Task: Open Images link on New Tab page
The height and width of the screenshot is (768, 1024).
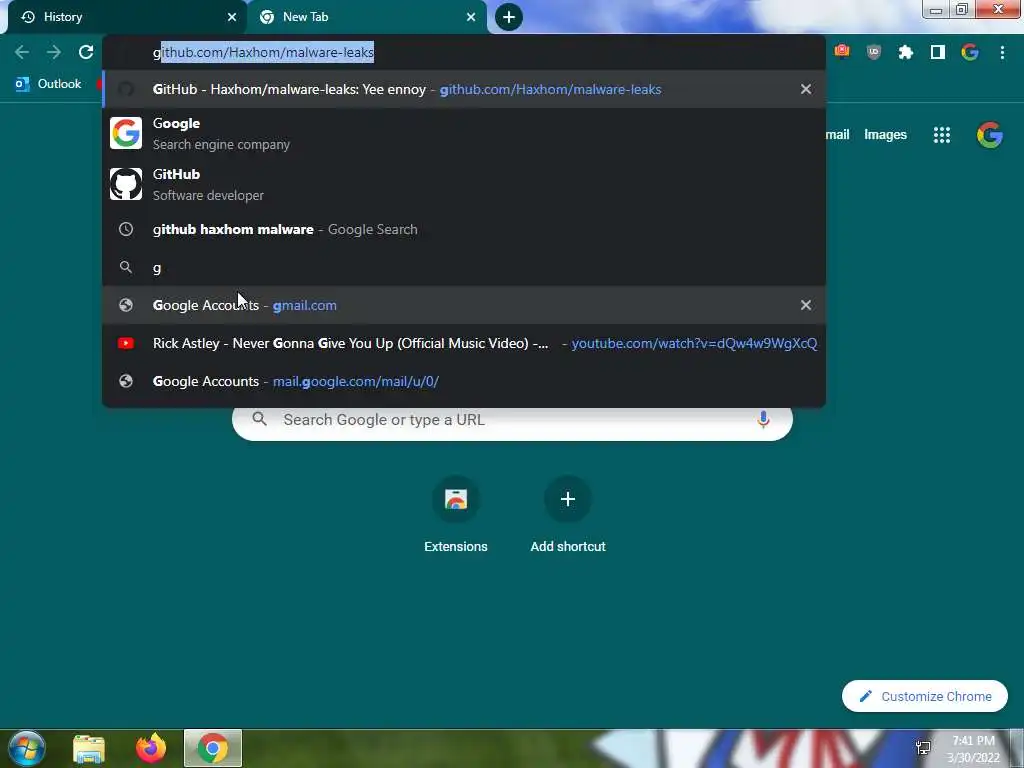Action: (885, 135)
